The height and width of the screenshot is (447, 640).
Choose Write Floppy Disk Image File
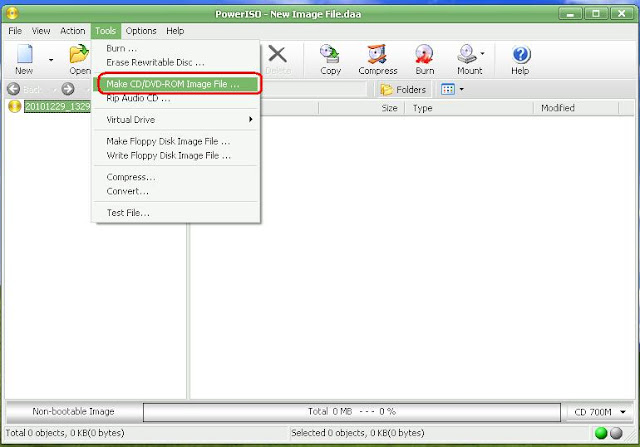pyautogui.click(x=176, y=156)
